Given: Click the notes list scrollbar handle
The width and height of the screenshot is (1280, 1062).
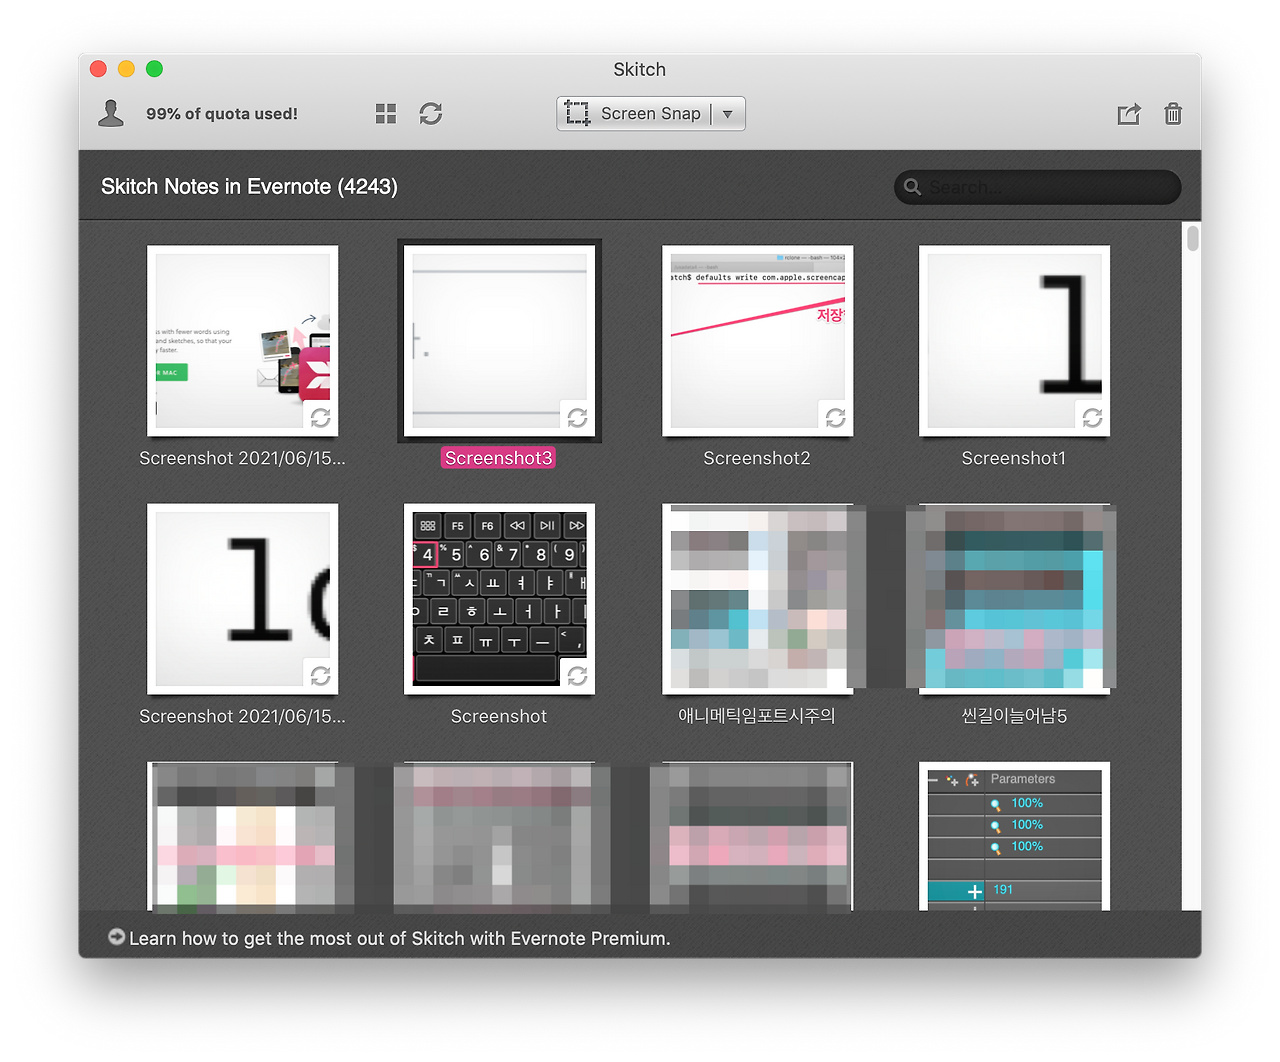Looking at the screenshot, I should pos(1192,238).
